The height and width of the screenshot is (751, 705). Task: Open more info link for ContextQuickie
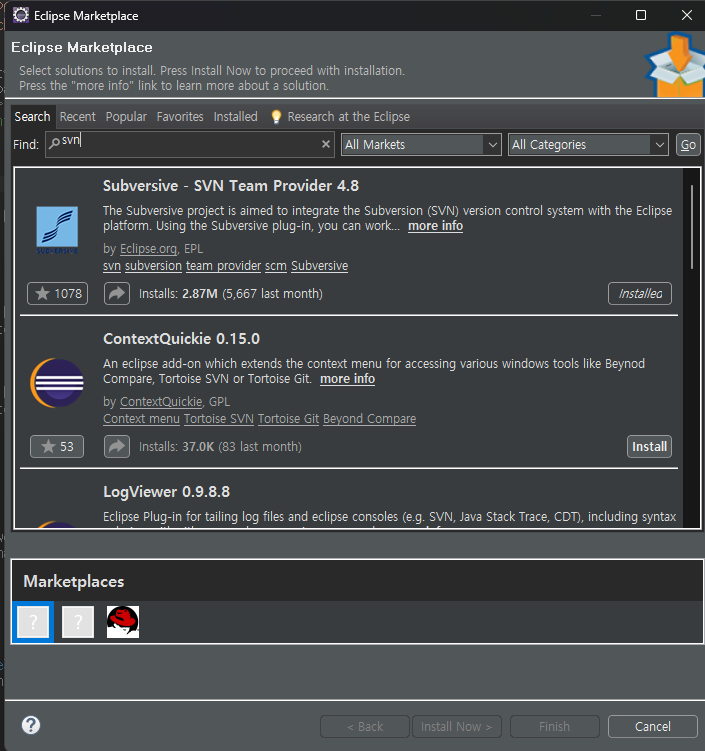pos(347,378)
